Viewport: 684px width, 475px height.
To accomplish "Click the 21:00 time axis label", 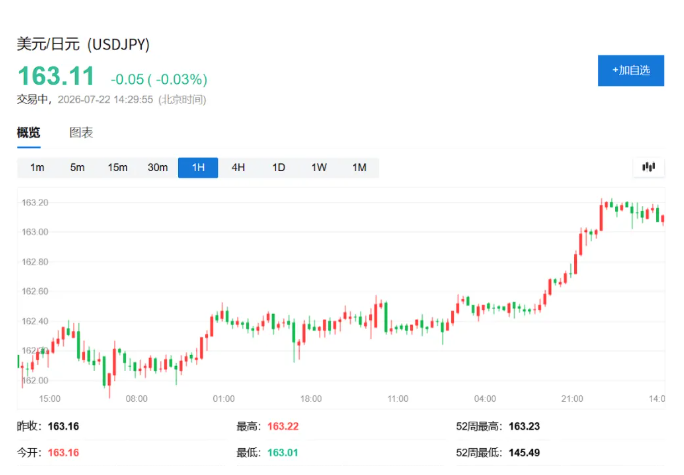I will [x=572, y=399].
